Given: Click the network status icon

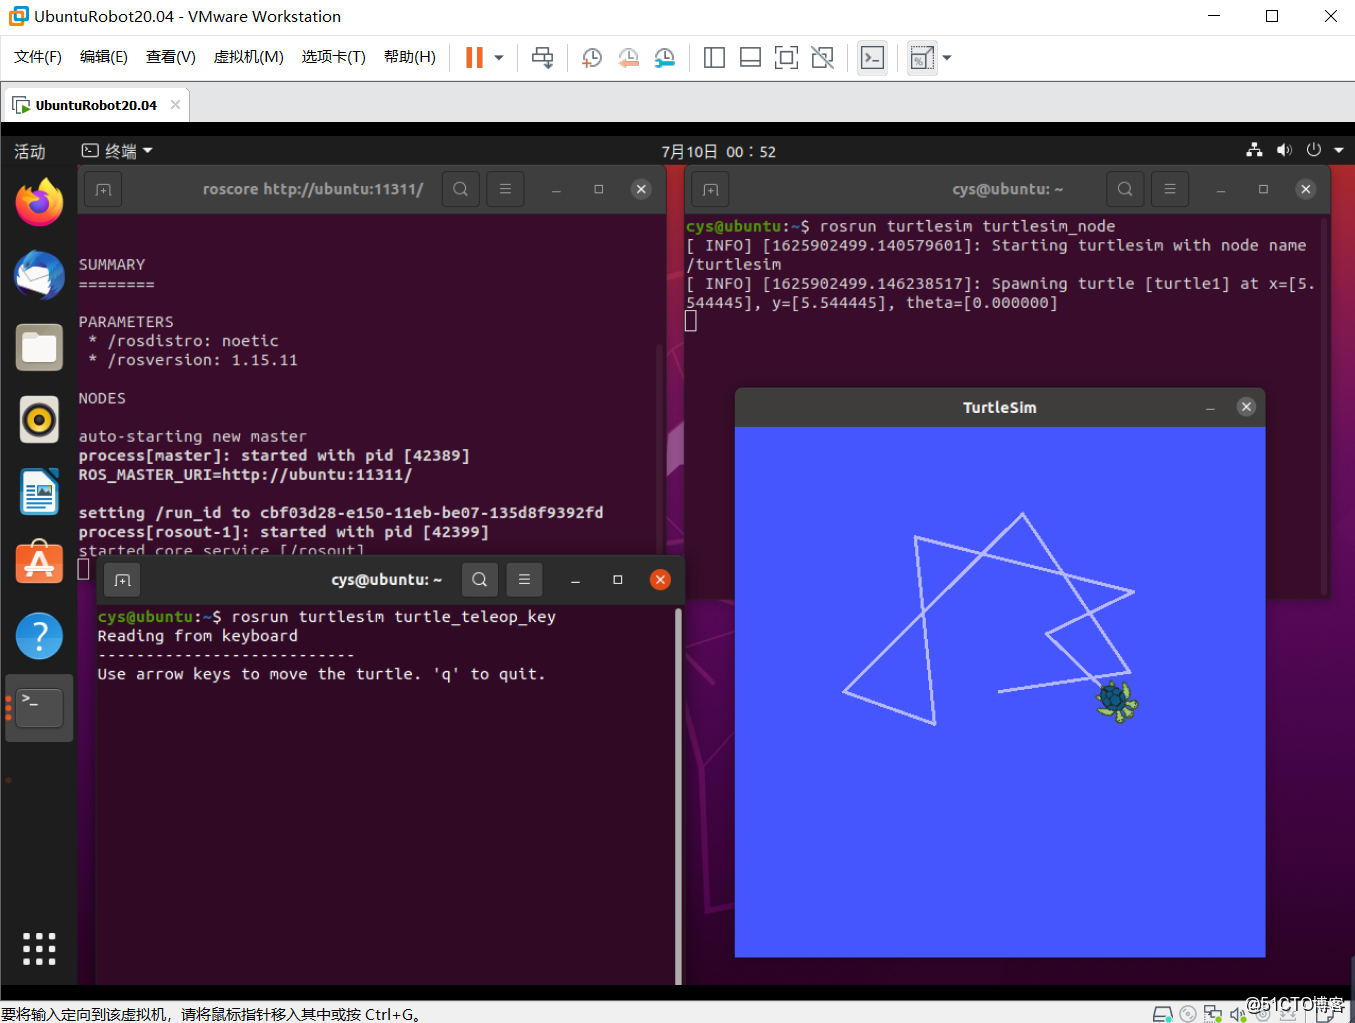Looking at the screenshot, I should pyautogui.click(x=1254, y=150).
